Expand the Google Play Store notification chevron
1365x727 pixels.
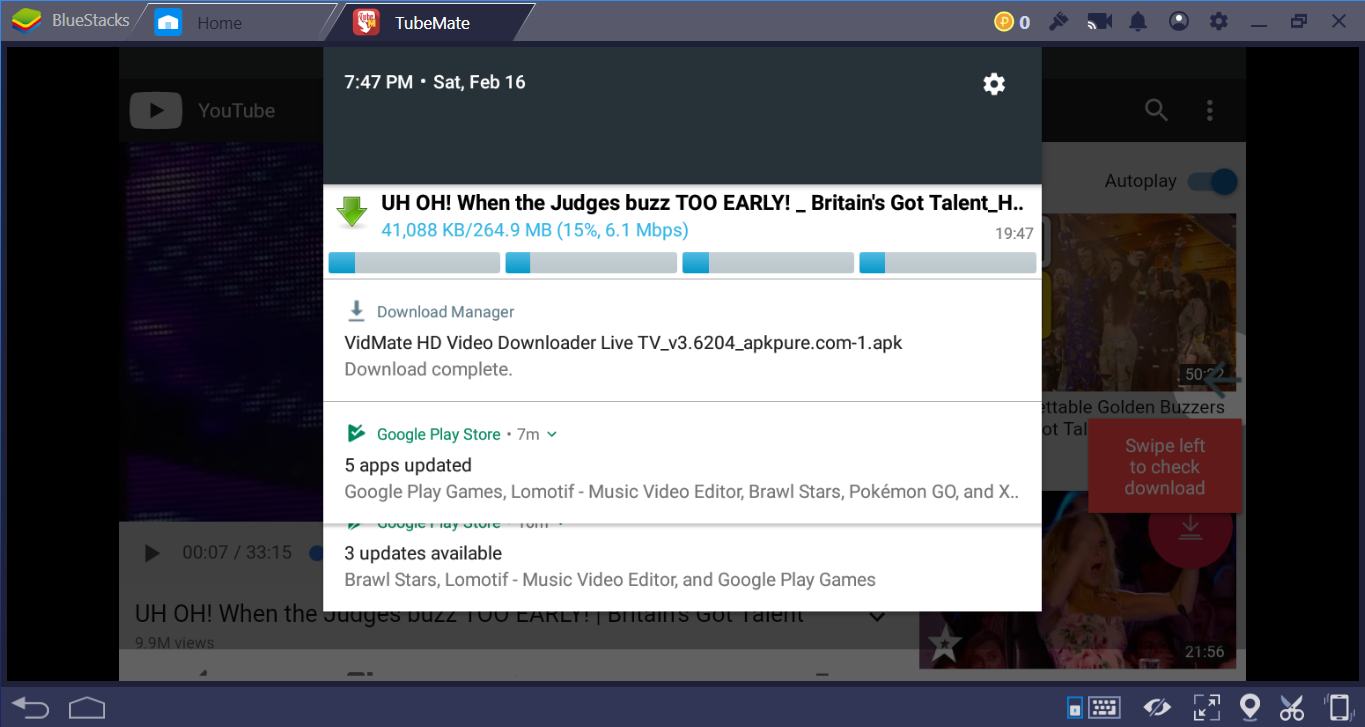[552, 434]
